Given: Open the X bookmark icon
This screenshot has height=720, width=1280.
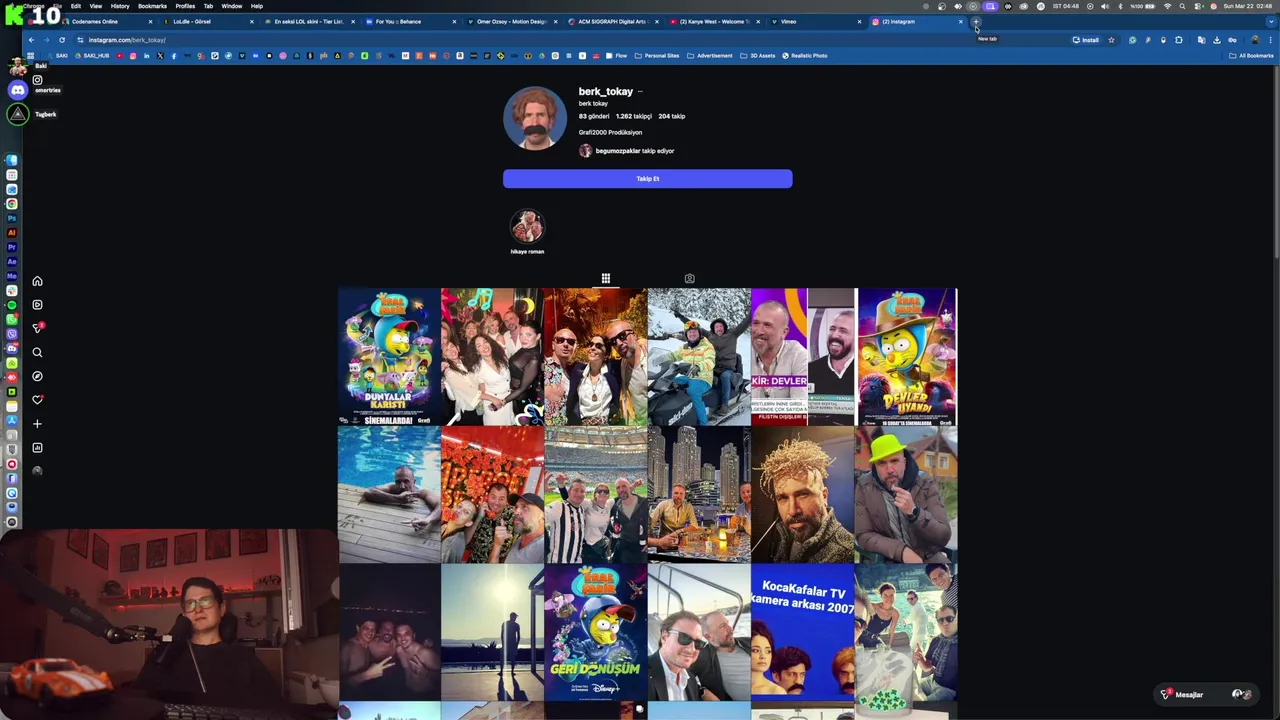Looking at the screenshot, I should pyautogui.click(x=160, y=56).
